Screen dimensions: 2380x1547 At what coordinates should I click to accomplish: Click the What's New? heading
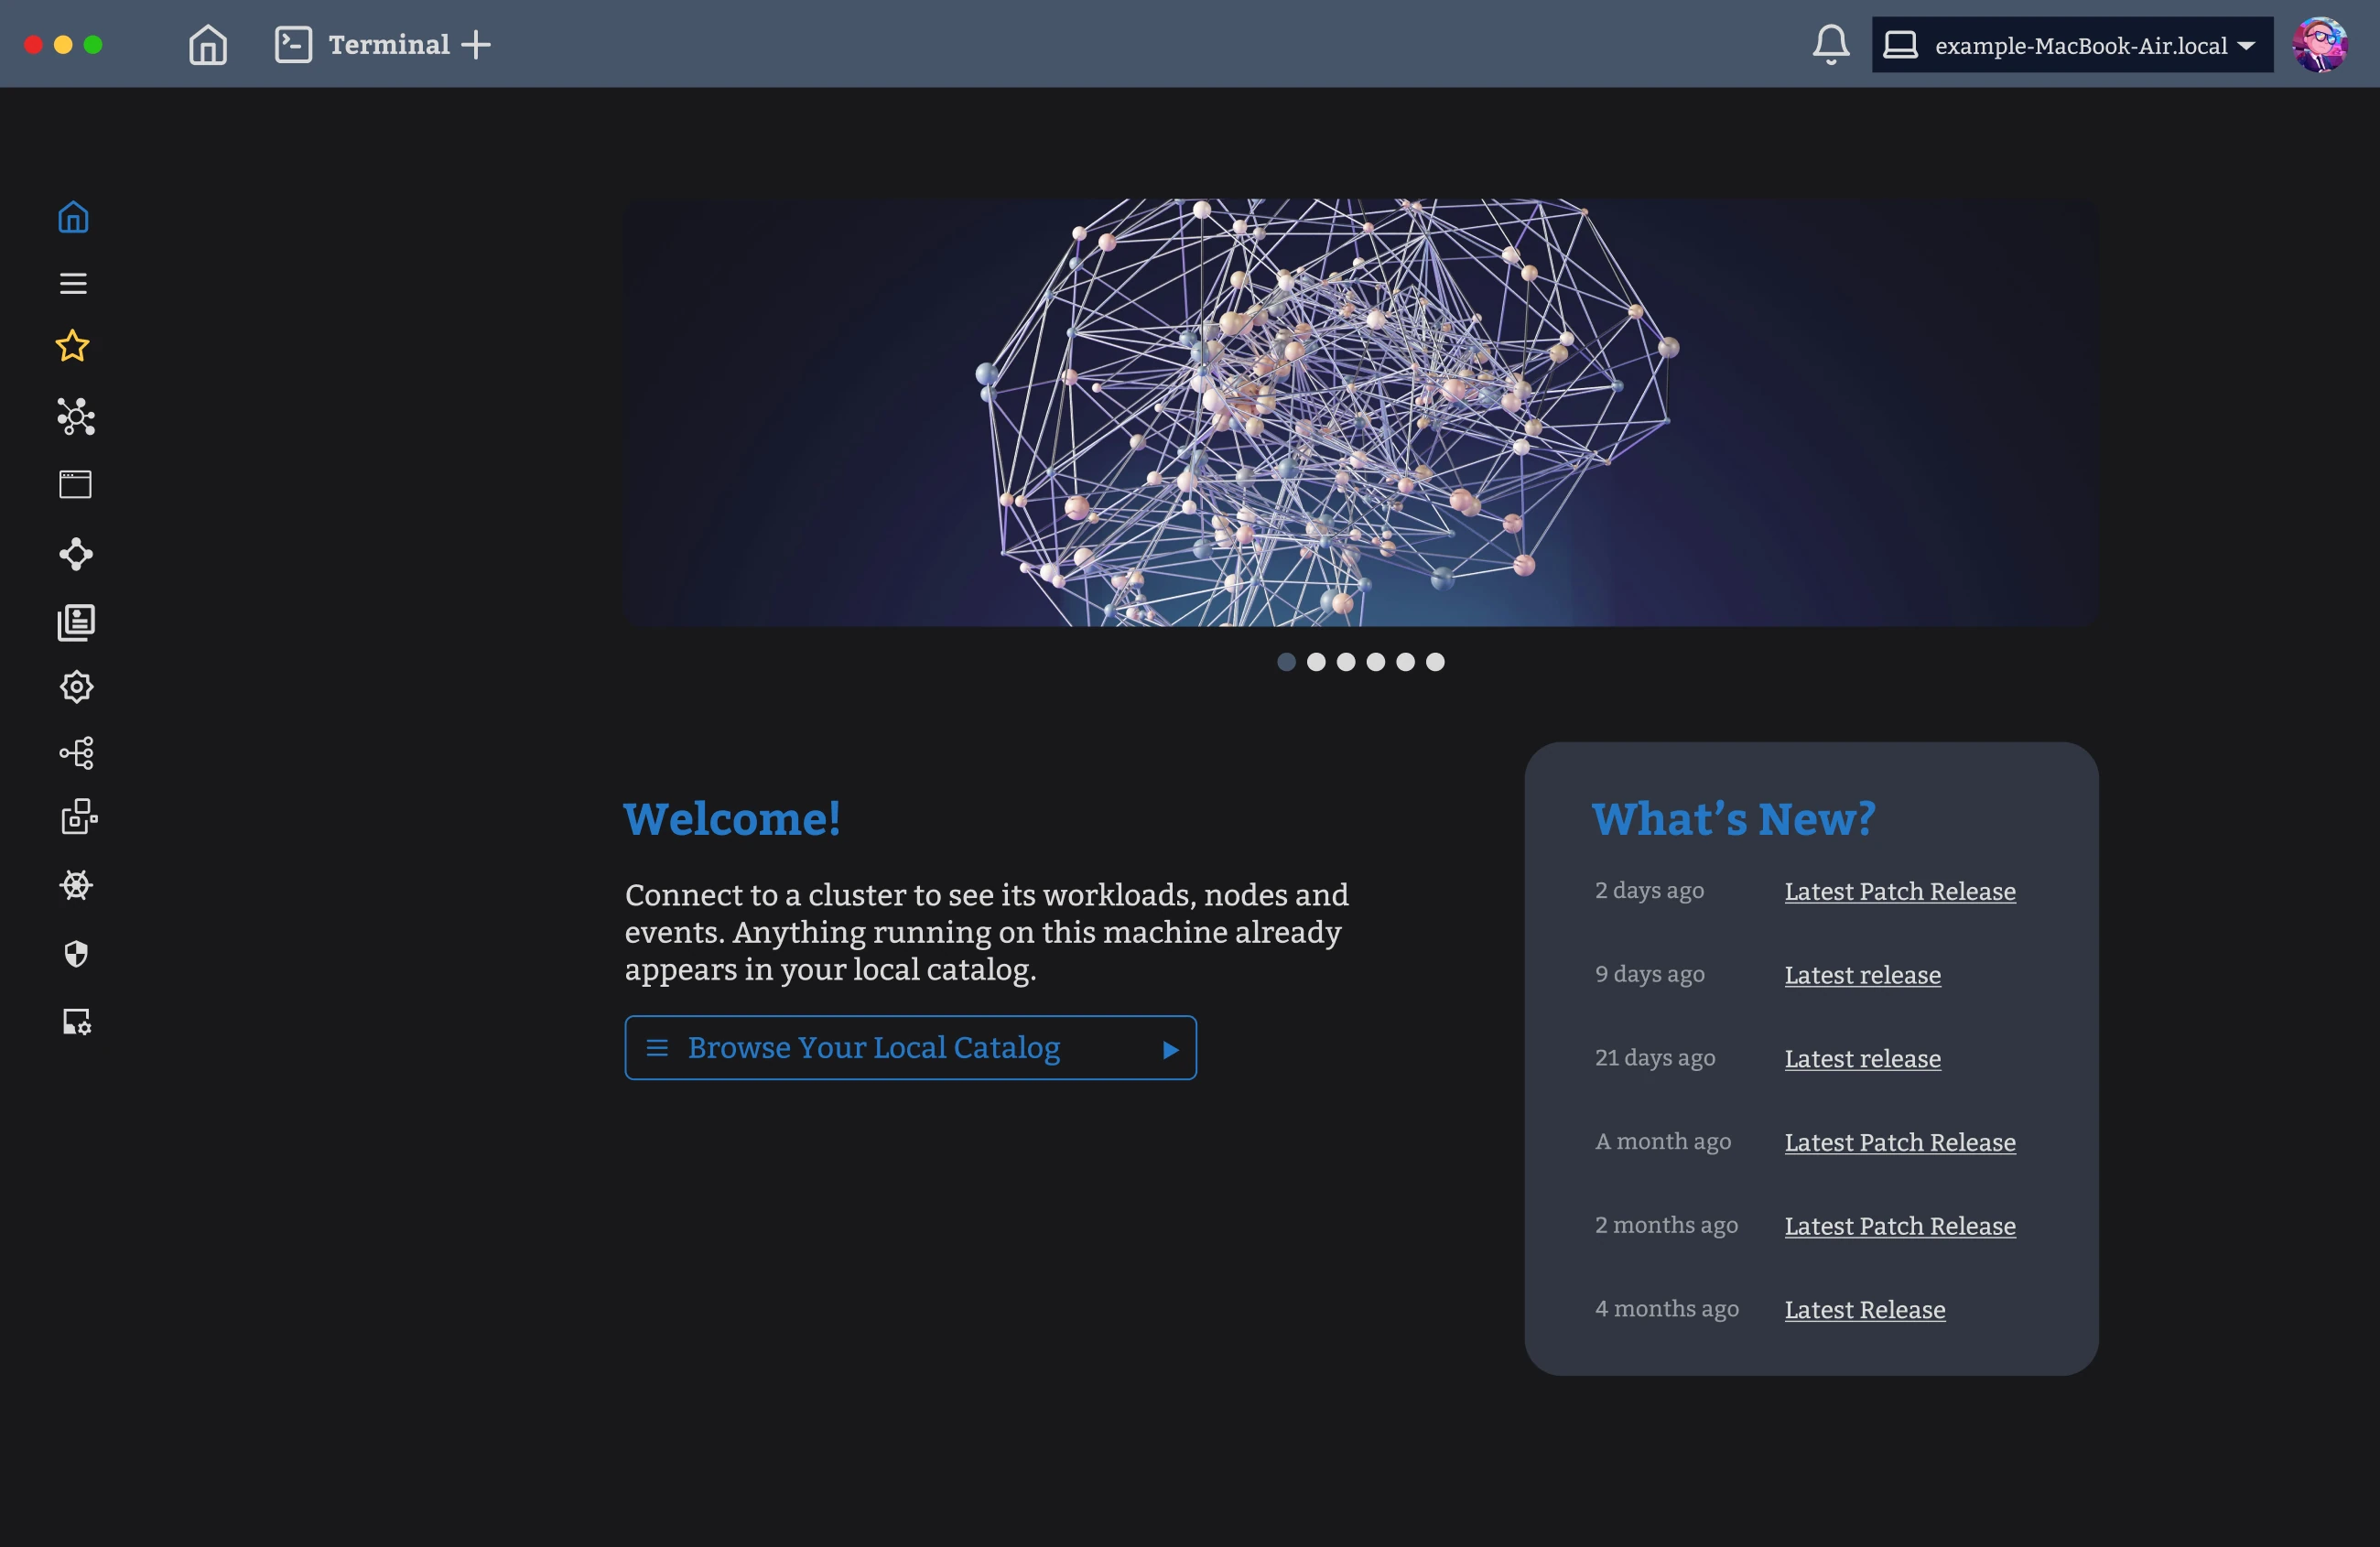coord(1733,819)
